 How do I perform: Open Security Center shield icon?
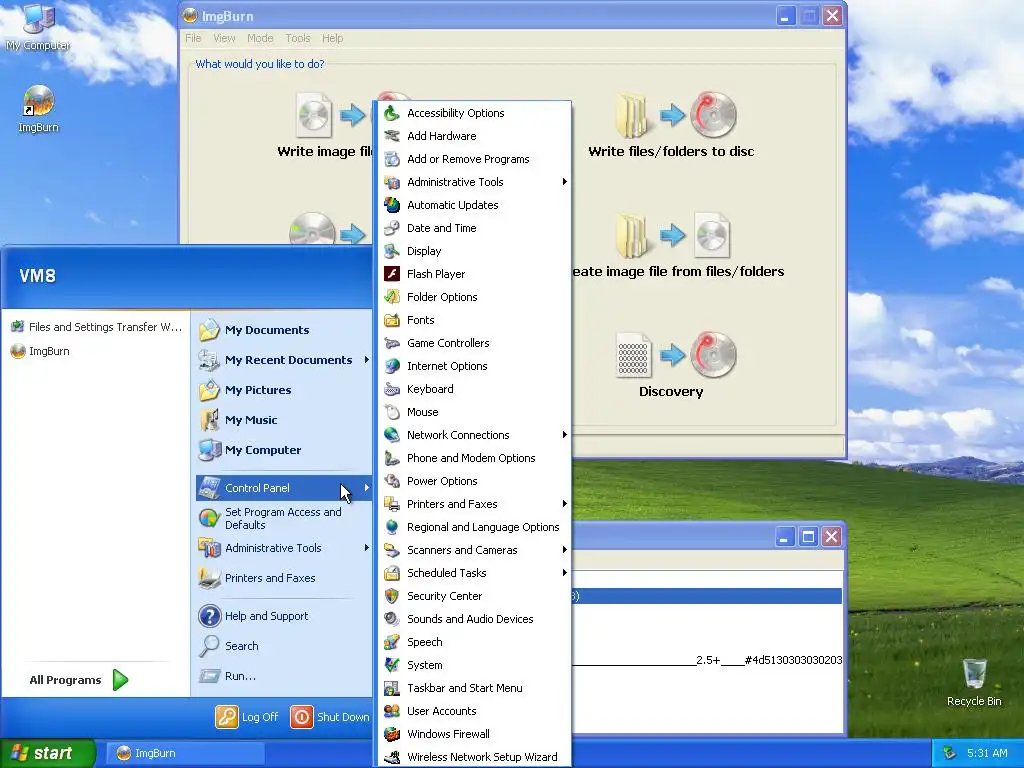point(392,596)
